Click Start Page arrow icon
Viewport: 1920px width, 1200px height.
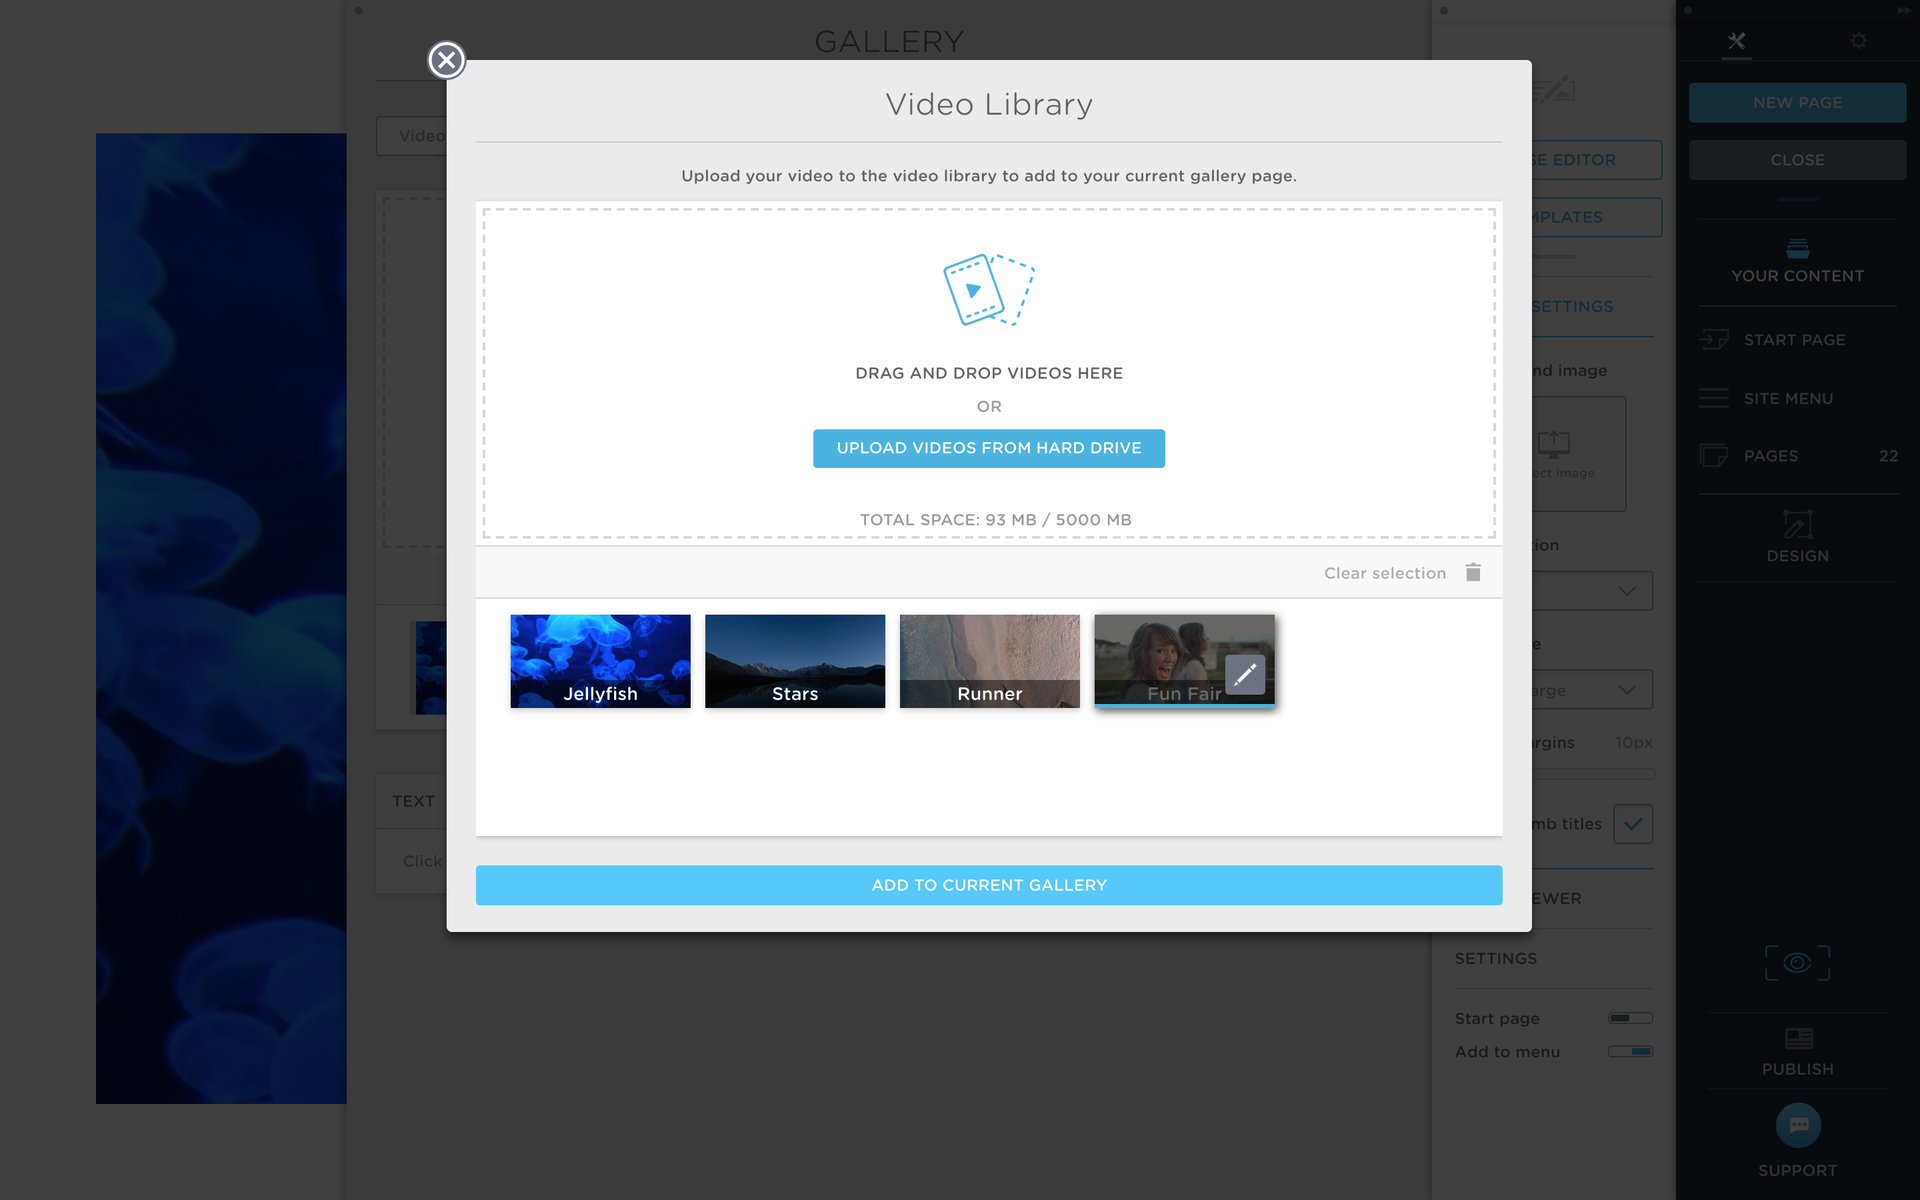pyautogui.click(x=1713, y=340)
